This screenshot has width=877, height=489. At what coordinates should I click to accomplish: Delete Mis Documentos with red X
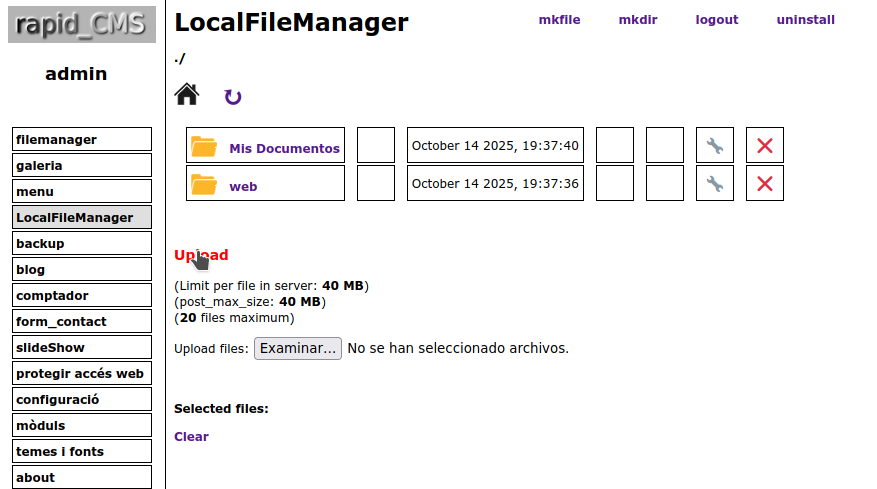tap(765, 145)
